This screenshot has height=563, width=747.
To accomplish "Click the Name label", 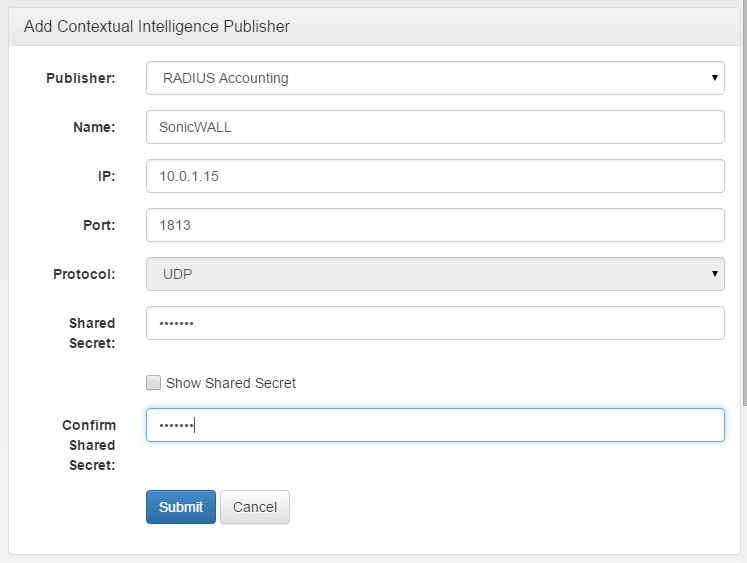I will coord(94,127).
